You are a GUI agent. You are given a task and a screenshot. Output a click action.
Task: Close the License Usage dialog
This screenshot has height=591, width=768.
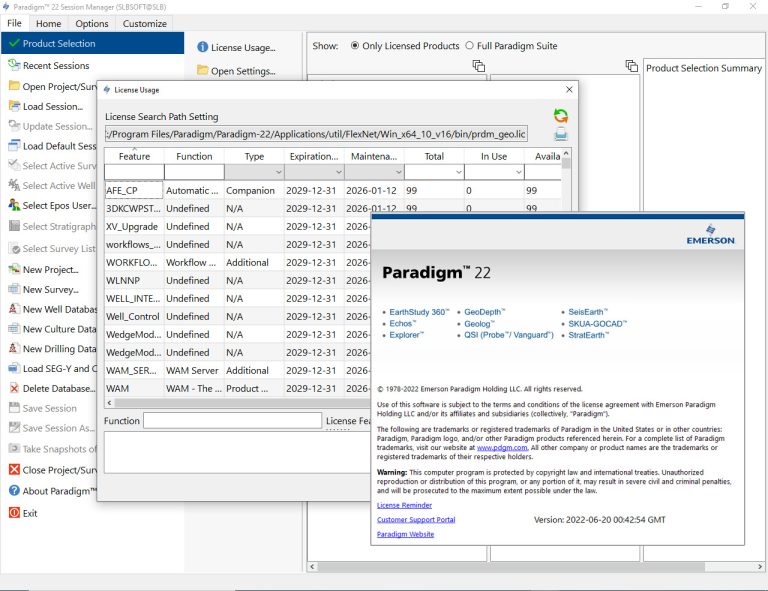click(x=569, y=90)
